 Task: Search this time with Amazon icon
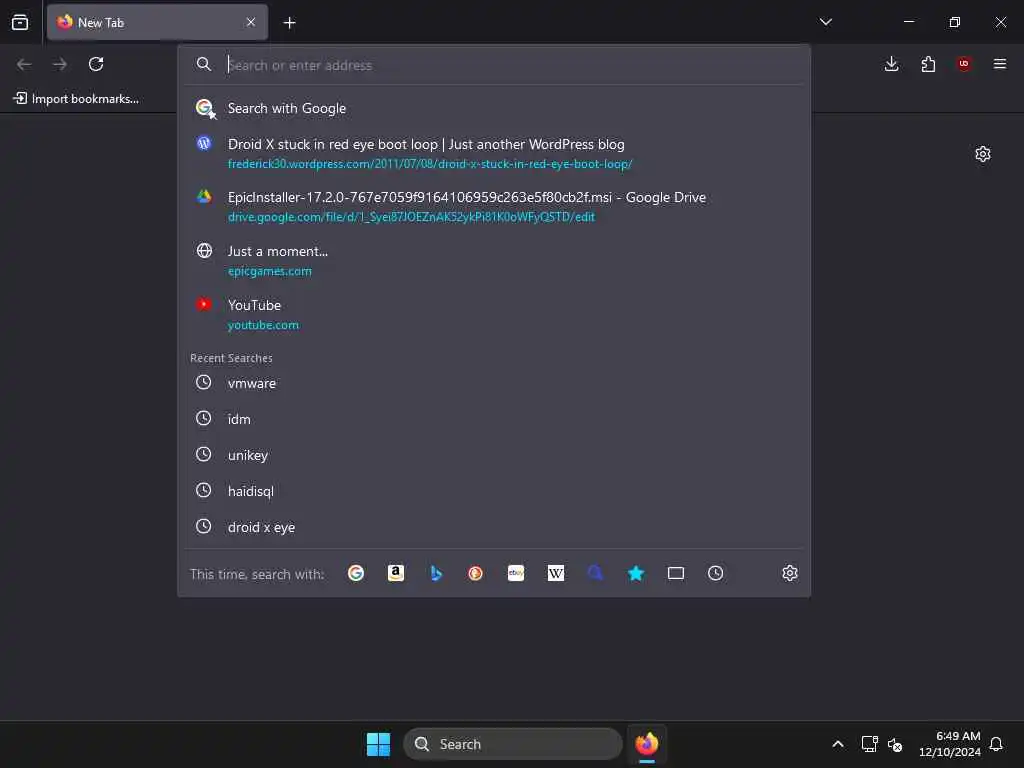(396, 573)
